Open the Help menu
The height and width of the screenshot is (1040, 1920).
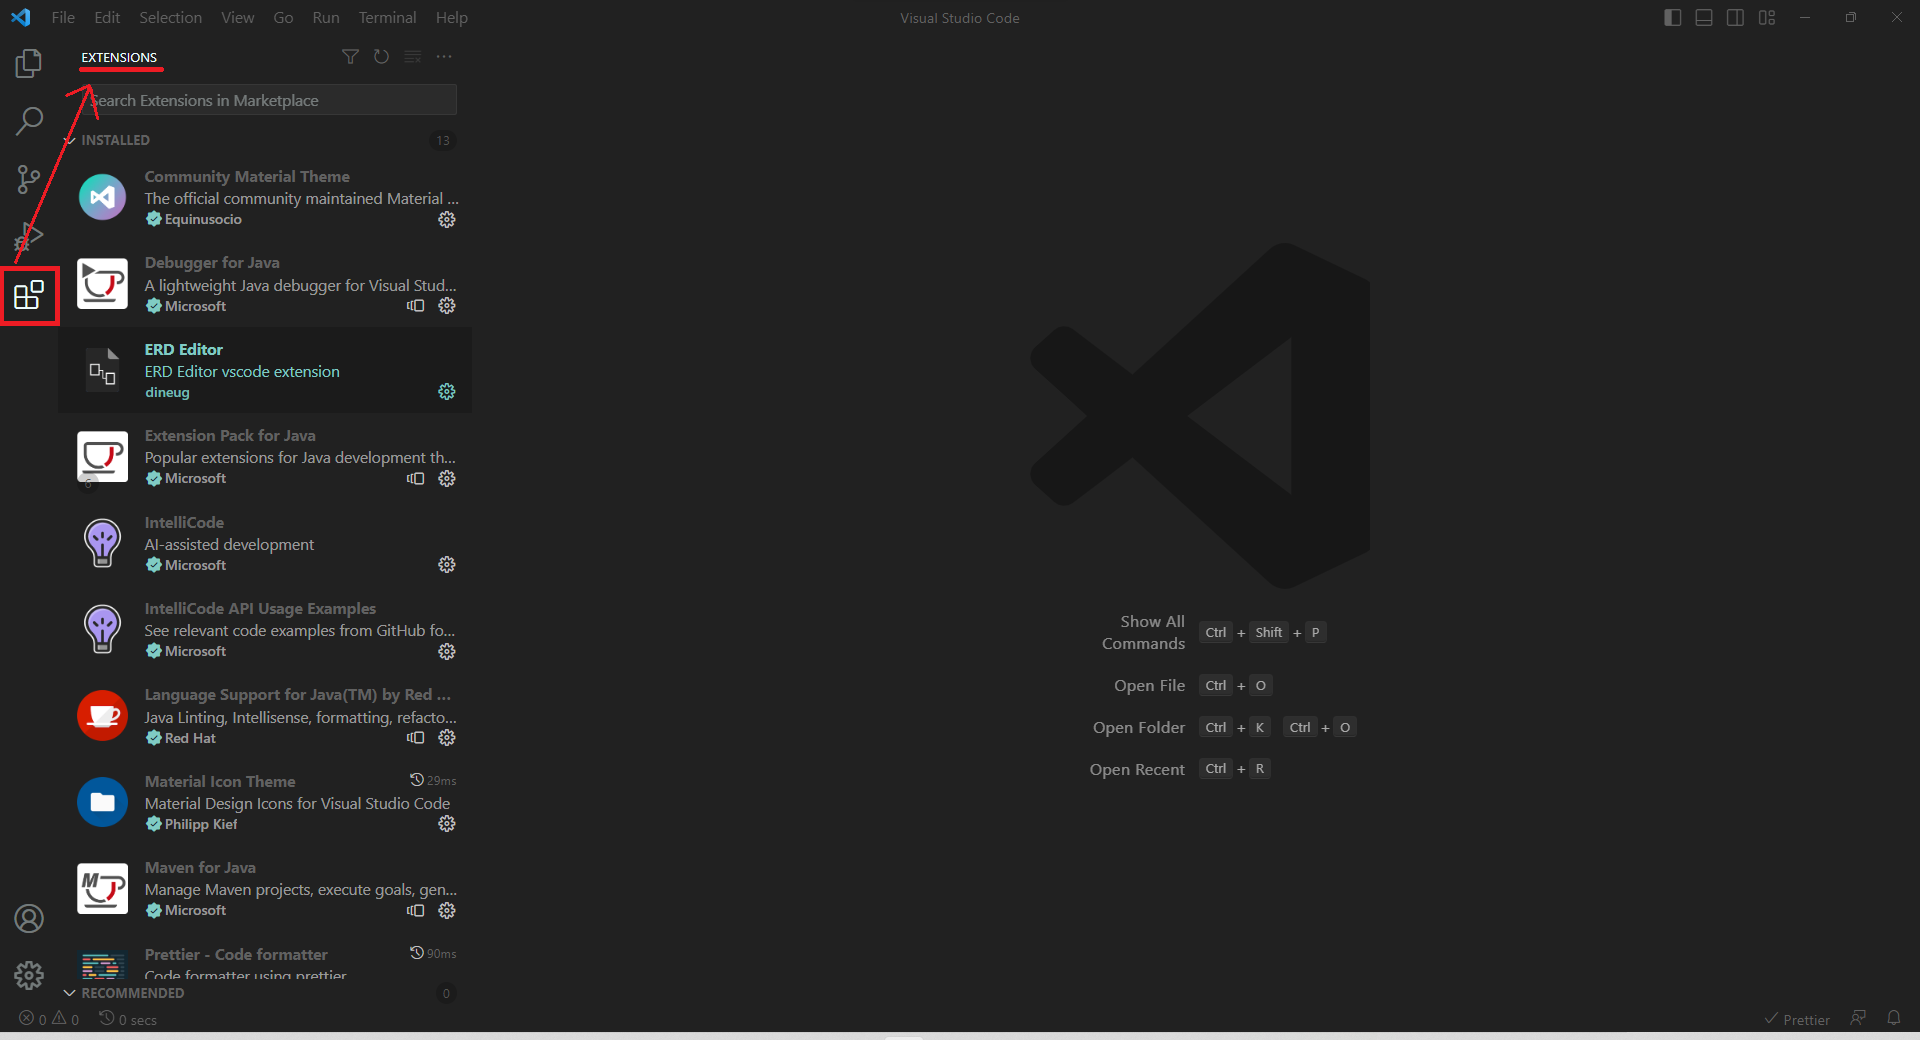tap(451, 18)
